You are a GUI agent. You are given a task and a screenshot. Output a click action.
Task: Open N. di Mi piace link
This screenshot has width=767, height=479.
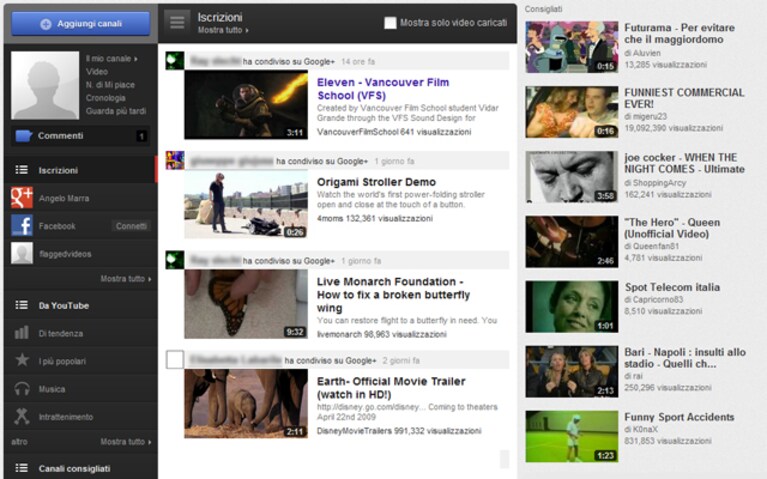pyautogui.click(x=110, y=85)
